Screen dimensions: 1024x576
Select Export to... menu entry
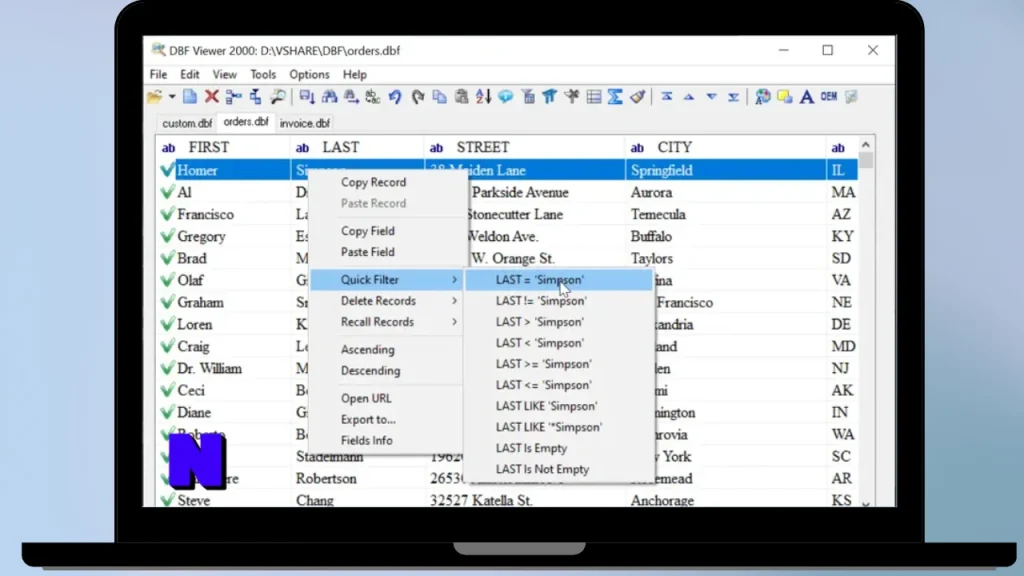(387, 419)
